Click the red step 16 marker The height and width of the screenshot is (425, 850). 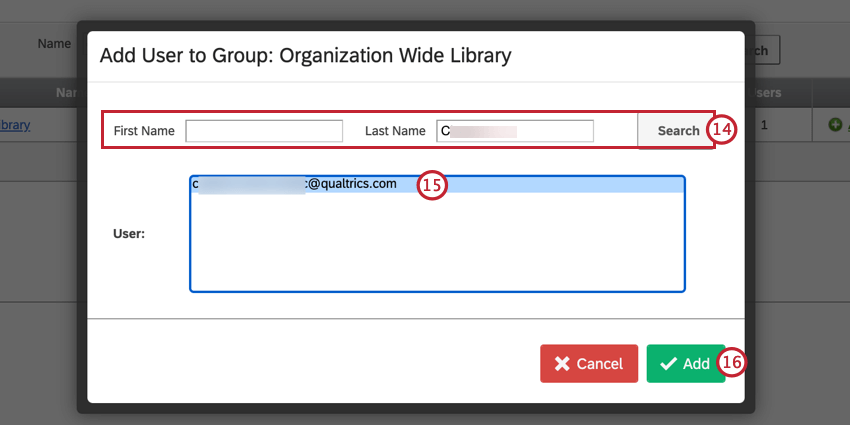click(x=732, y=363)
